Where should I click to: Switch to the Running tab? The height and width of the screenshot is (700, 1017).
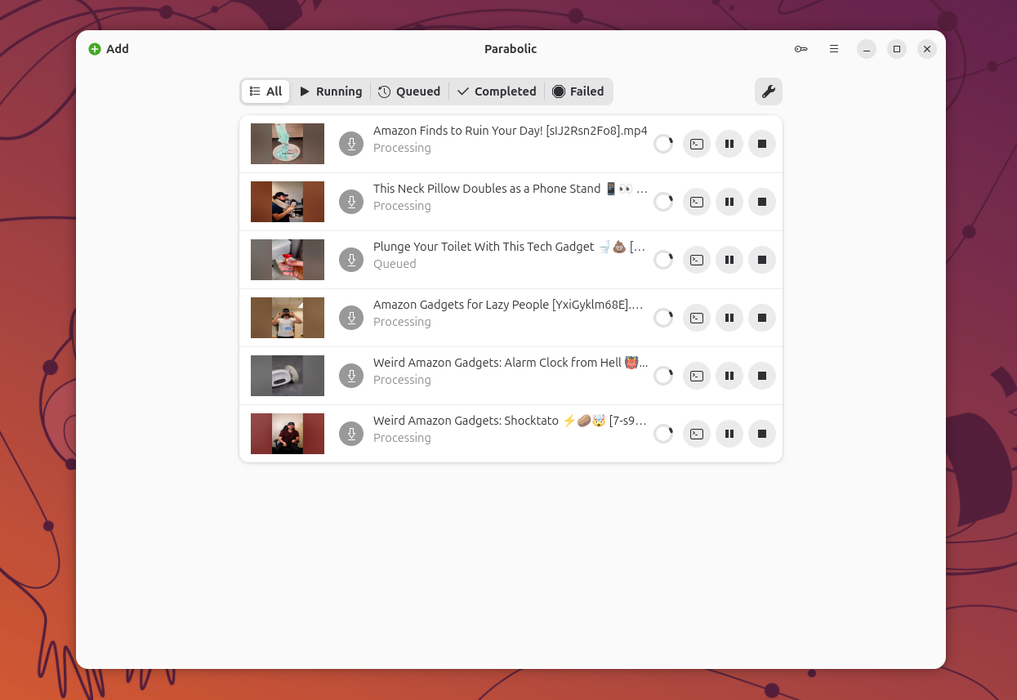[x=331, y=91]
